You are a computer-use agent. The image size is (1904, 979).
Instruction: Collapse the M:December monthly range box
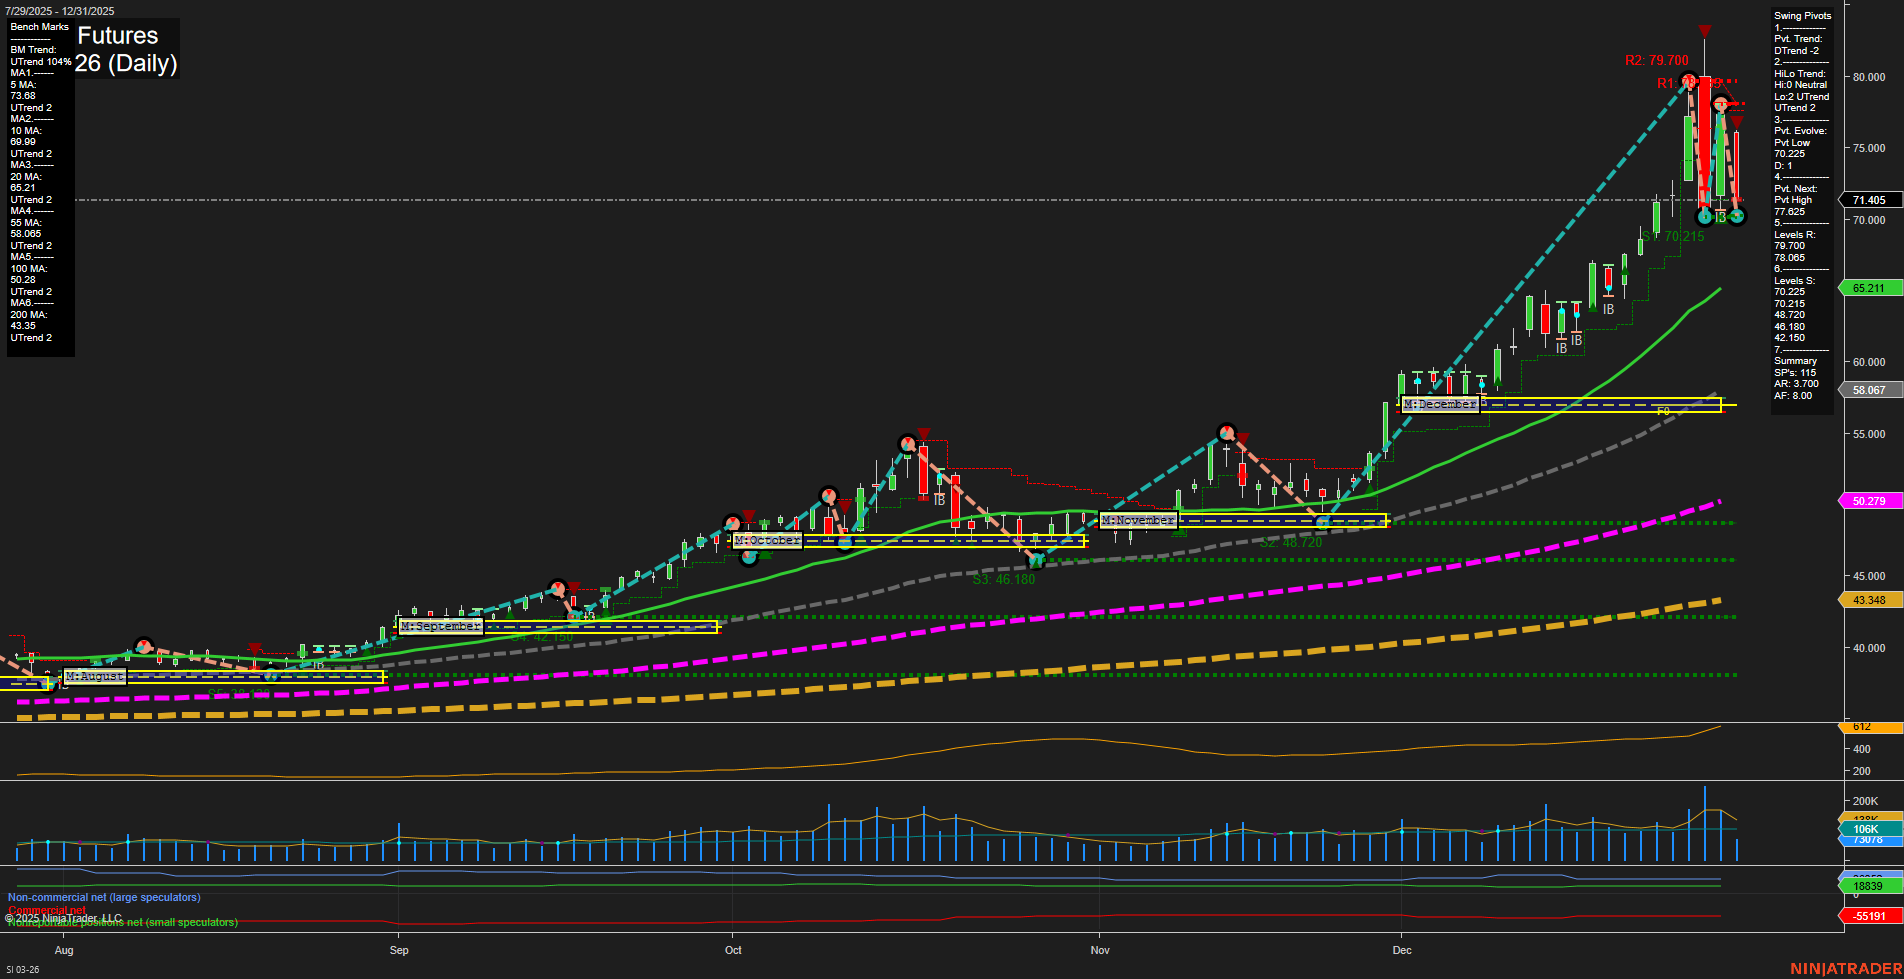[1439, 404]
